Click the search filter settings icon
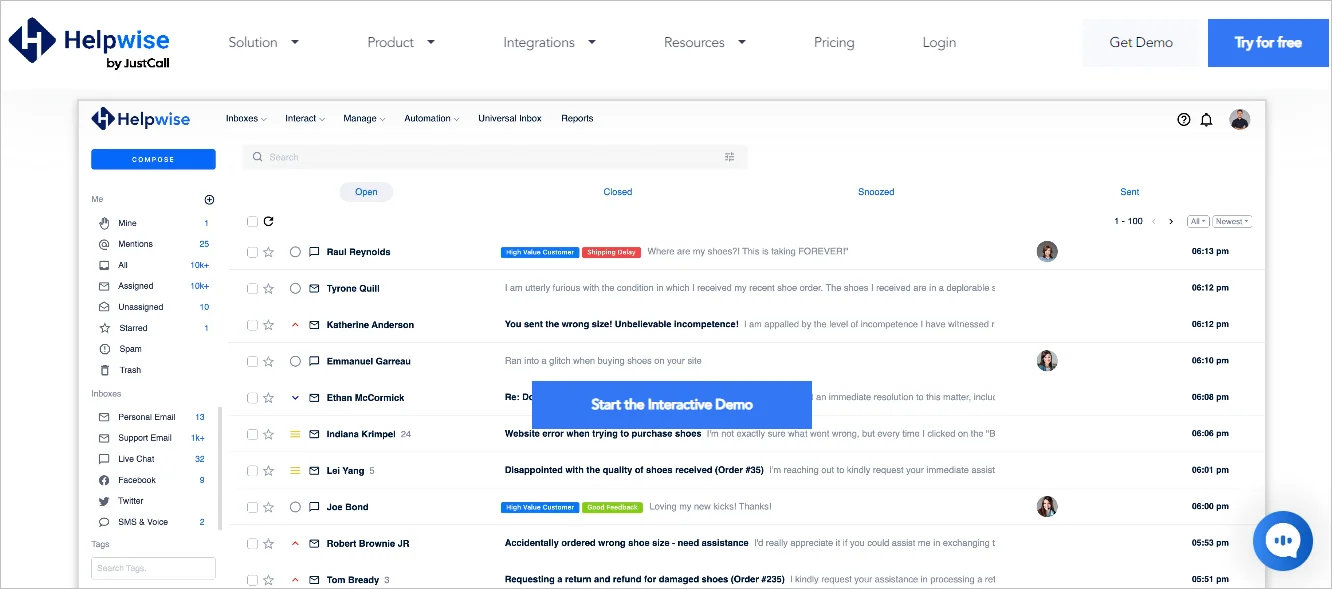The width and height of the screenshot is (1332, 589). 729,157
